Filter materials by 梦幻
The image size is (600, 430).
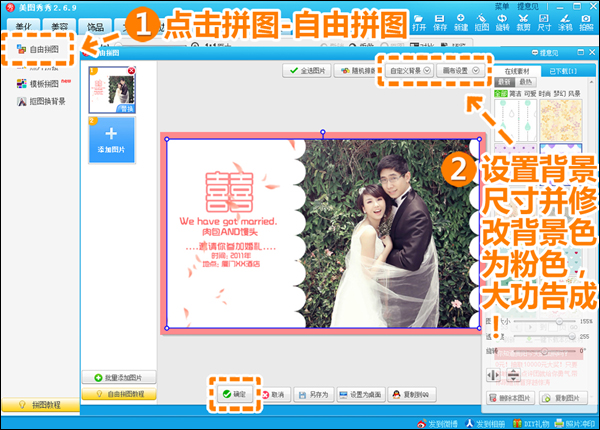(x=559, y=93)
